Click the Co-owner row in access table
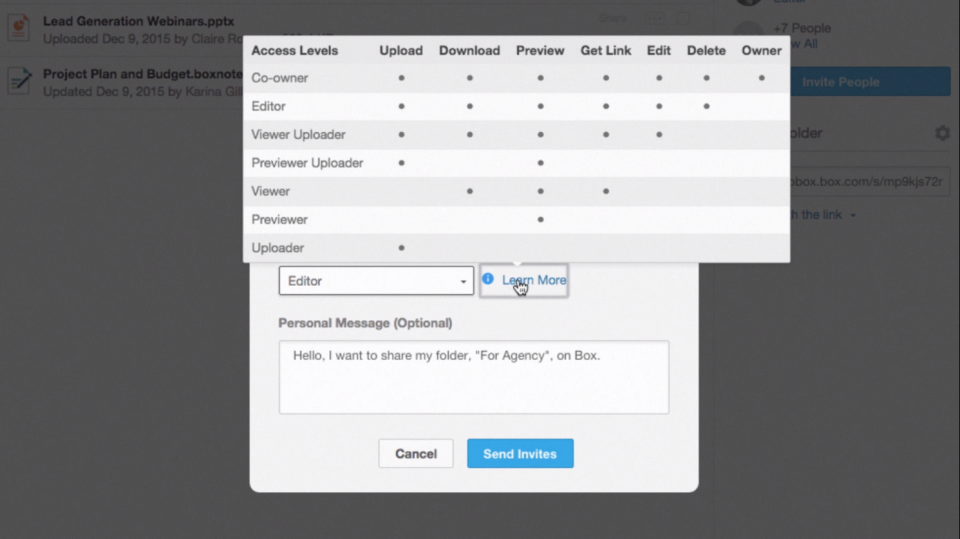This screenshot has width=960, height=539. 516,78
